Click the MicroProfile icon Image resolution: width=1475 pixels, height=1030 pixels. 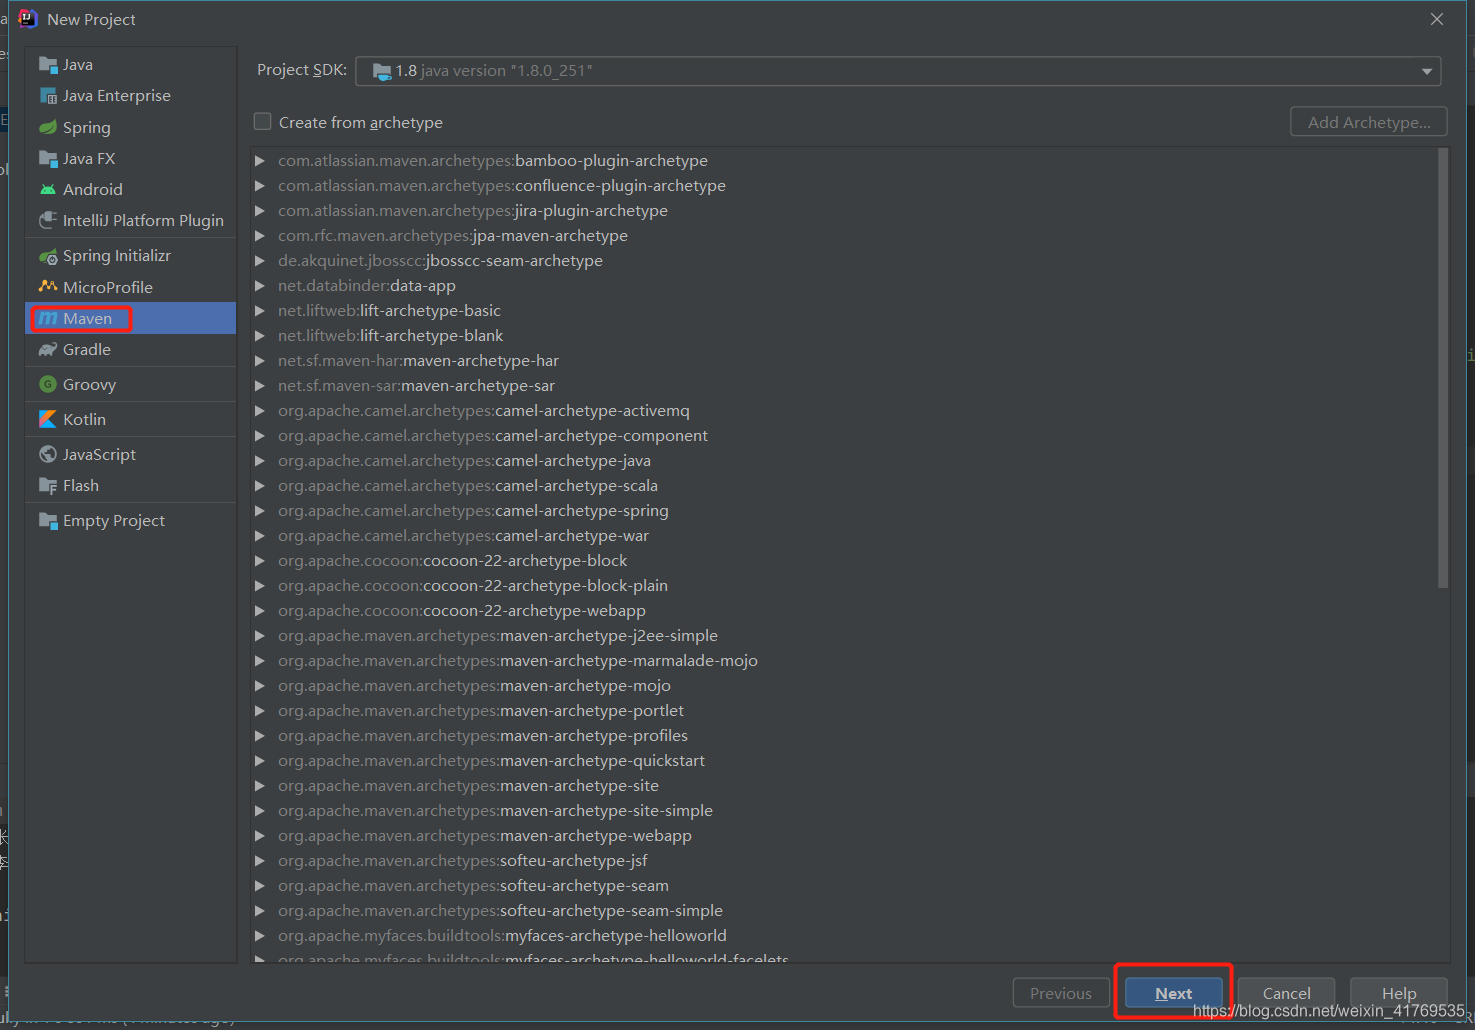pyautogui.click(x=48, y=287)
